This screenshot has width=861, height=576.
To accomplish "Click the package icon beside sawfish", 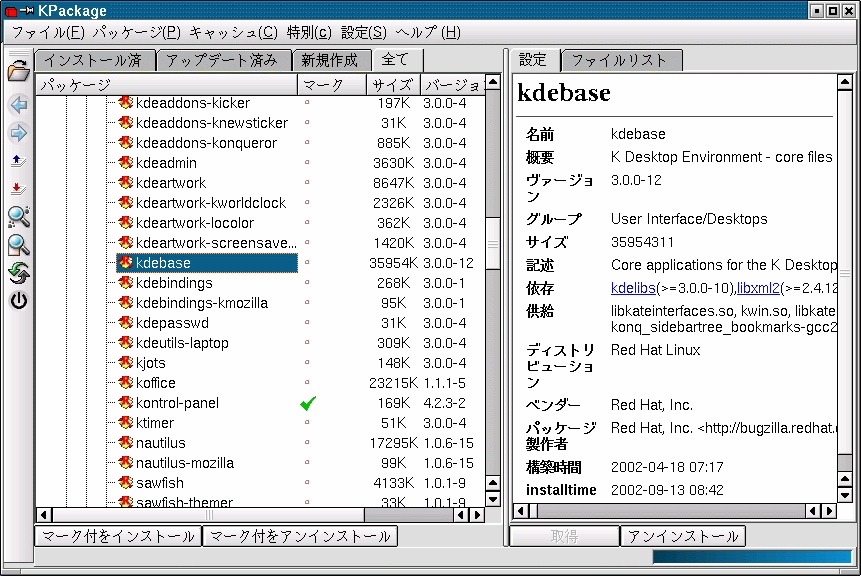I will (126, 482).
